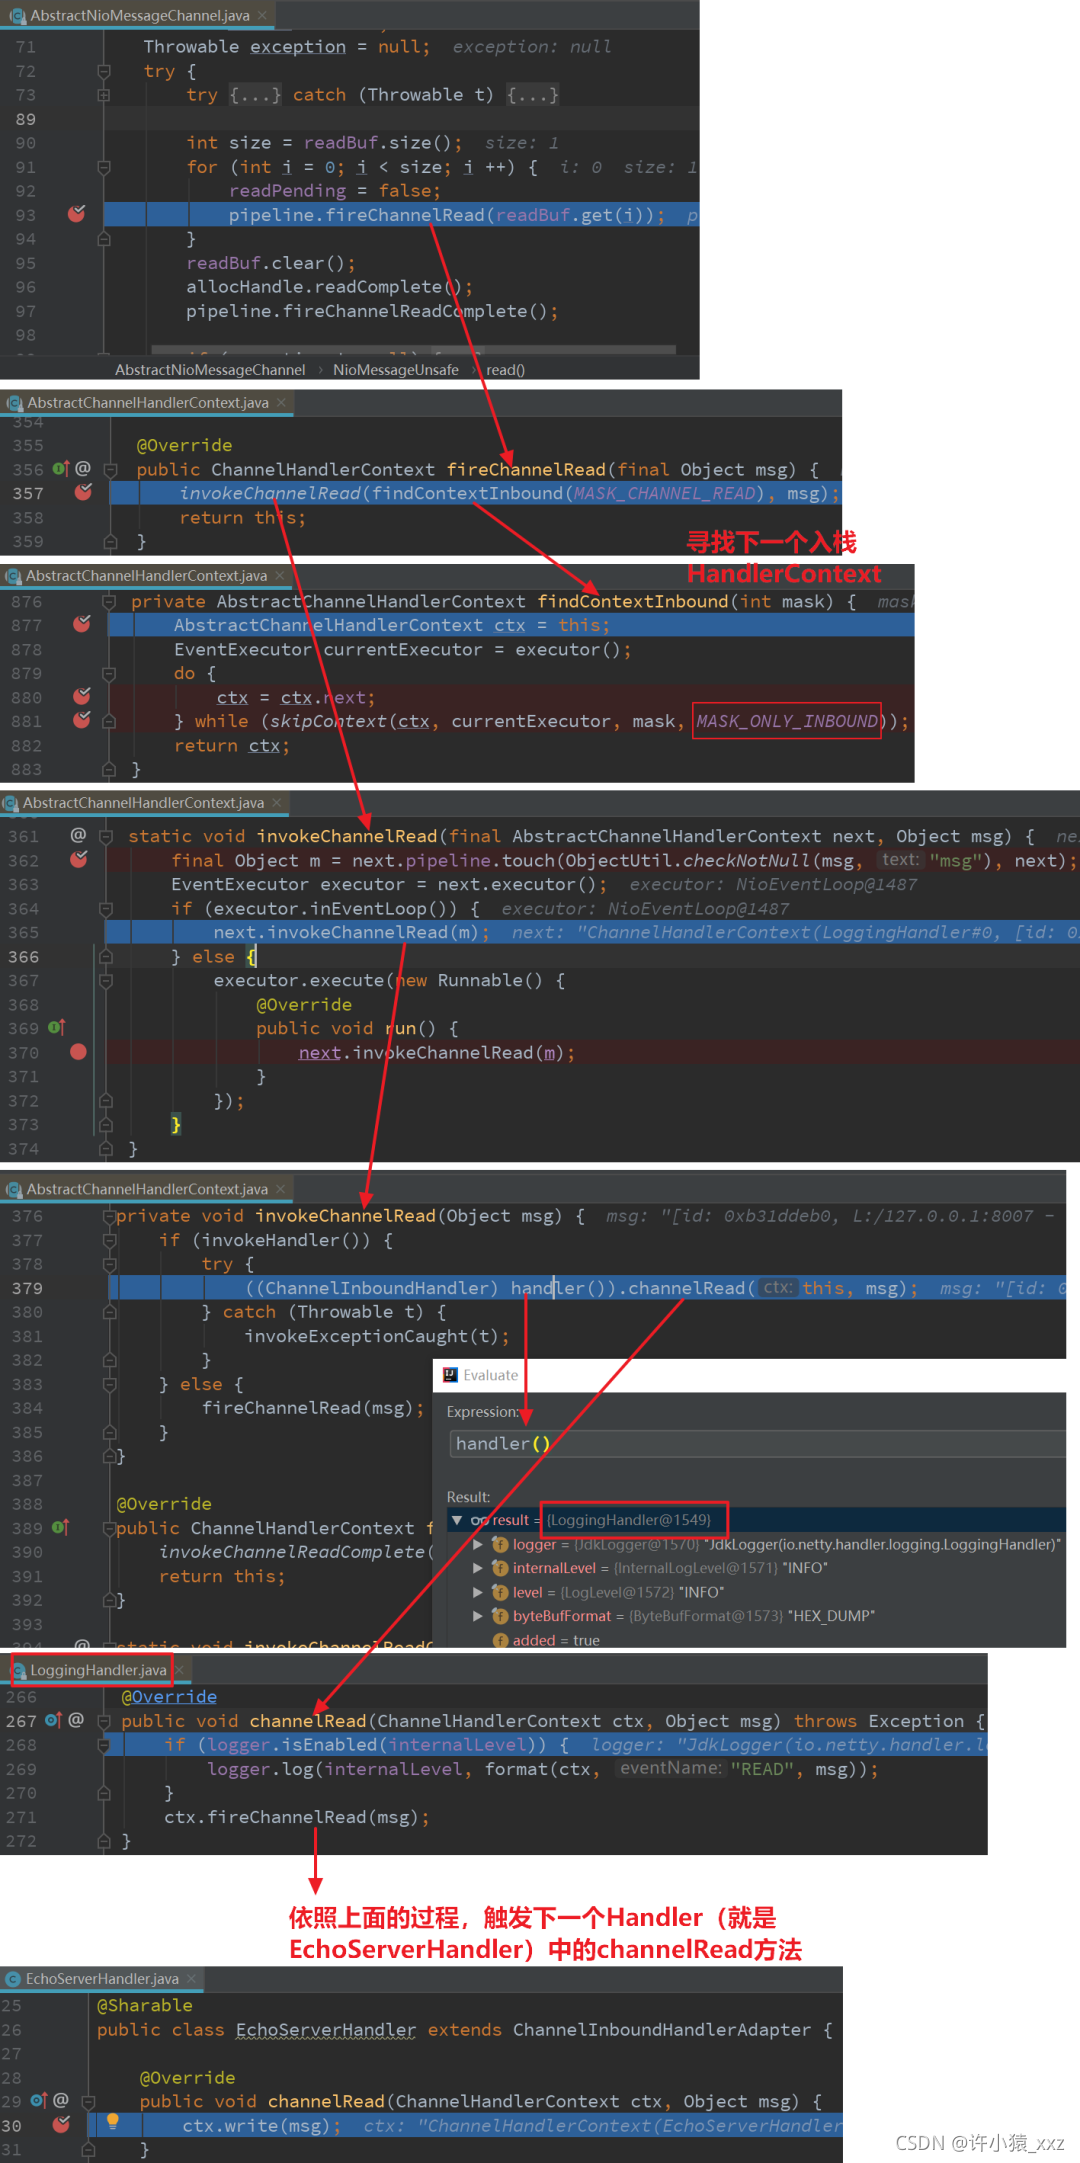
Task: Collapse the anonymous Runnable fold at line 367
Action: pyautogui.click(x=106, y=980)
